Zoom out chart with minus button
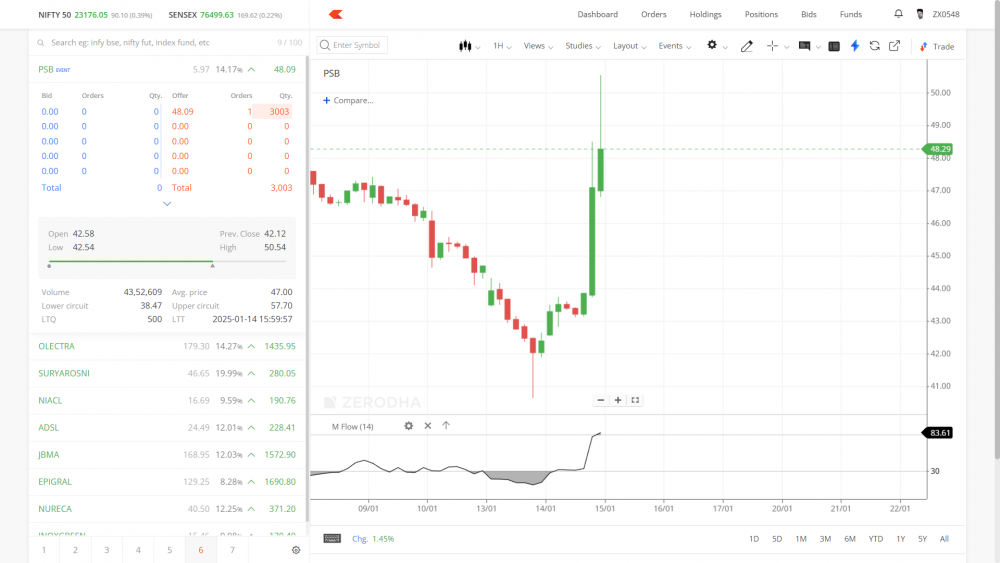Screen dimensions: 1000x563 600,400
